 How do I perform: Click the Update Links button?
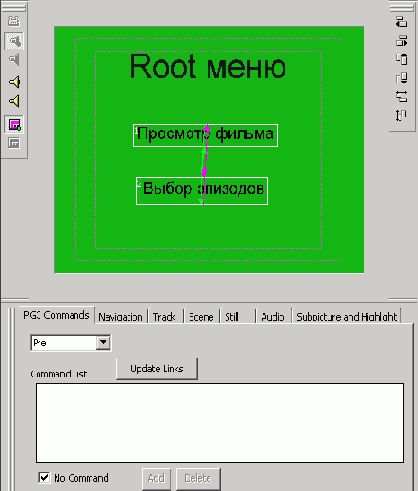click(157, 369)
